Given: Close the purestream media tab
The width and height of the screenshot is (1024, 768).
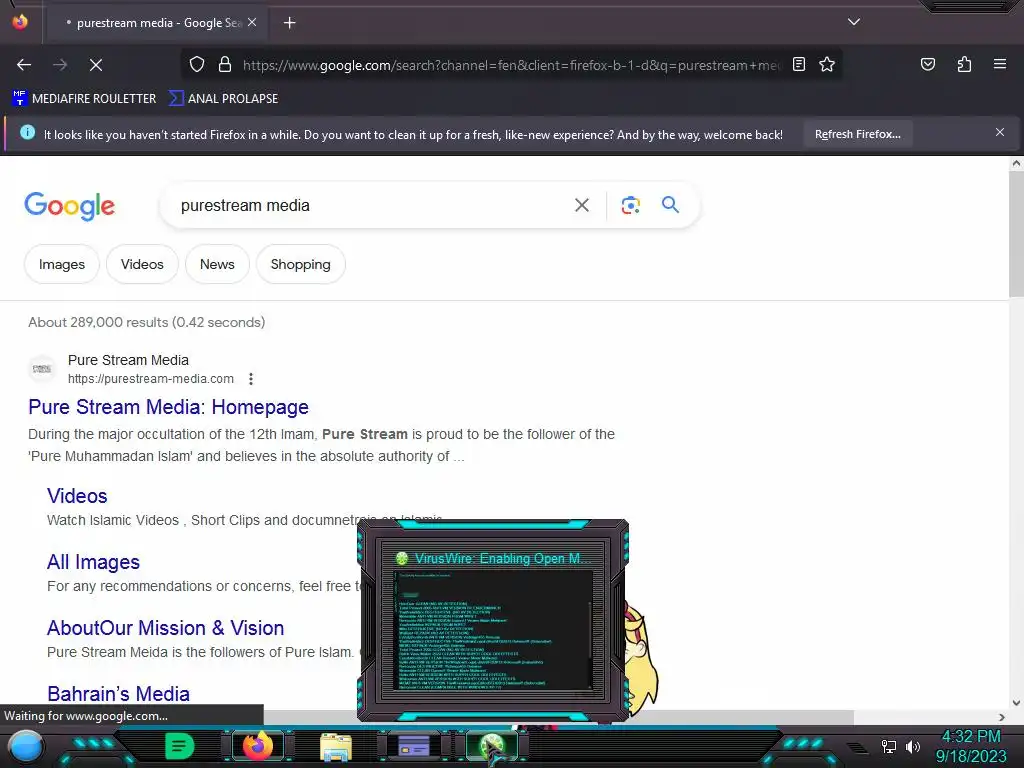Looking at the screenshot, I should [x=252, y=22].
